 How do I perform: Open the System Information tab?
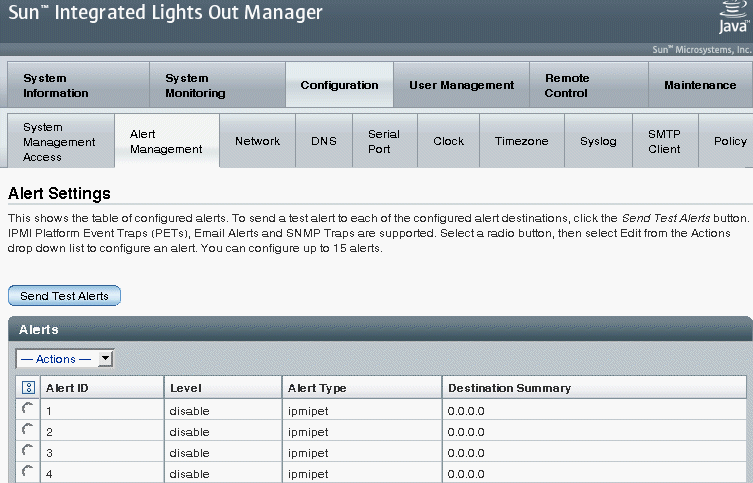[78, 85]
